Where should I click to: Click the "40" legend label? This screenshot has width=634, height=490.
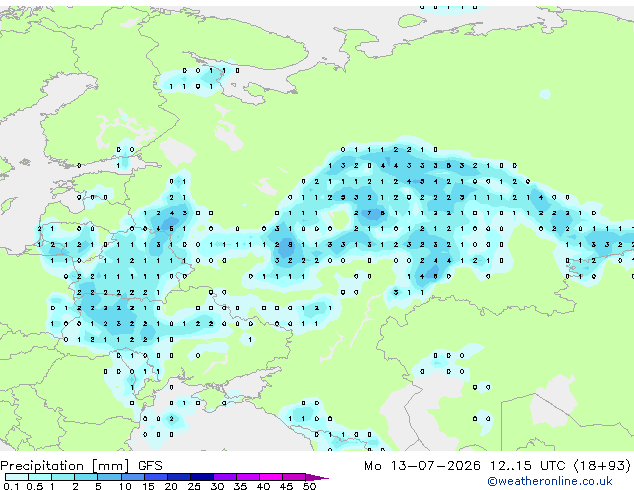(263, 486)
